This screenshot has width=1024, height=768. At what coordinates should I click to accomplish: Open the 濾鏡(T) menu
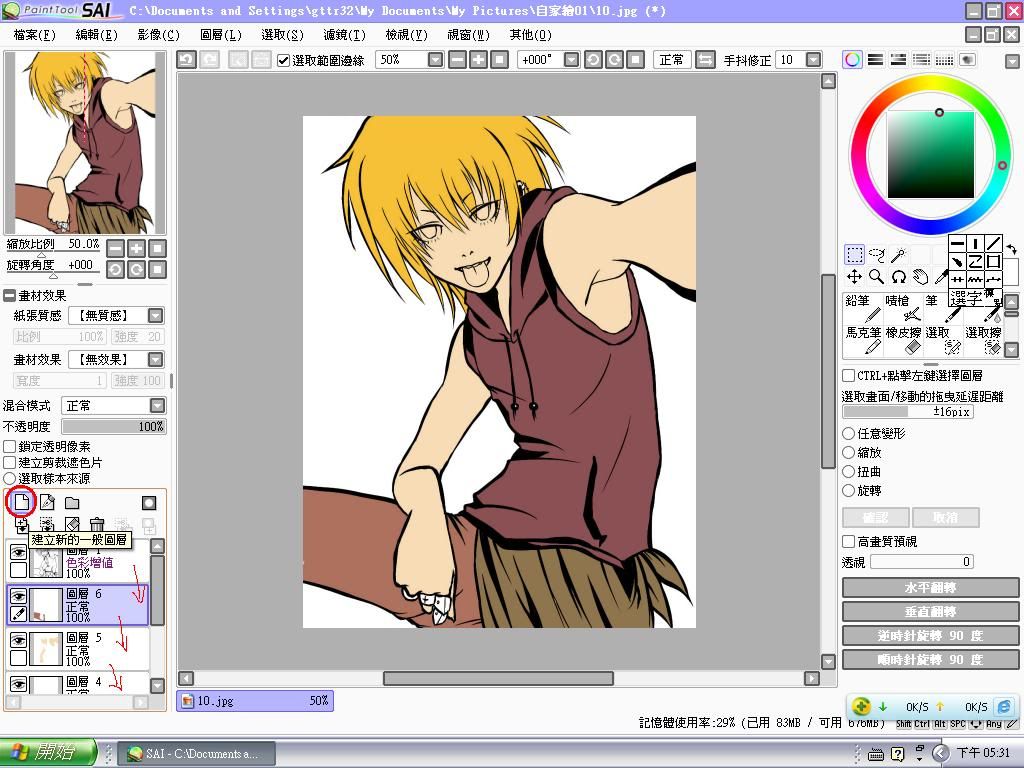tap(344, 35)
